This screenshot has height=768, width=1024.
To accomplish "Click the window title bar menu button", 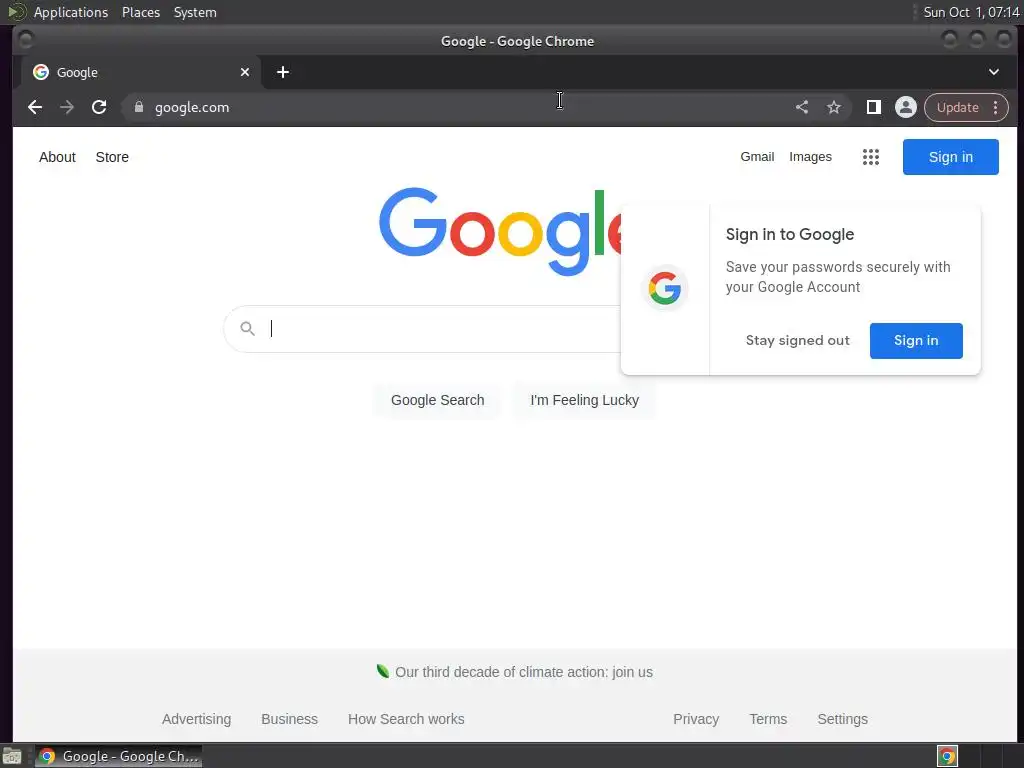I will point(25,40).
